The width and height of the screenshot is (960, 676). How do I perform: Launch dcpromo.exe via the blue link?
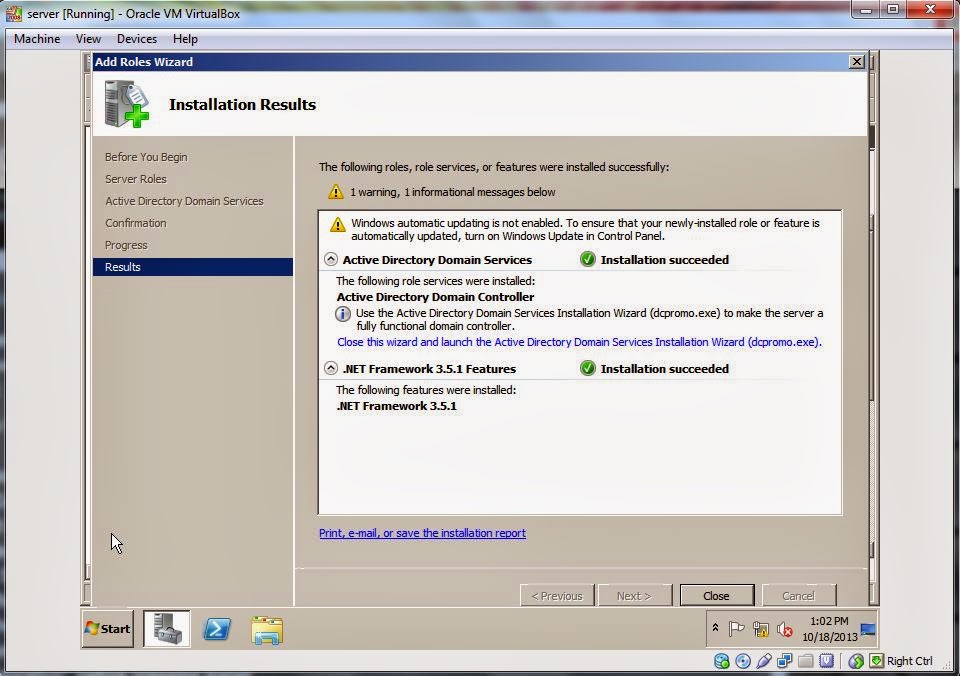pos(579,342)
